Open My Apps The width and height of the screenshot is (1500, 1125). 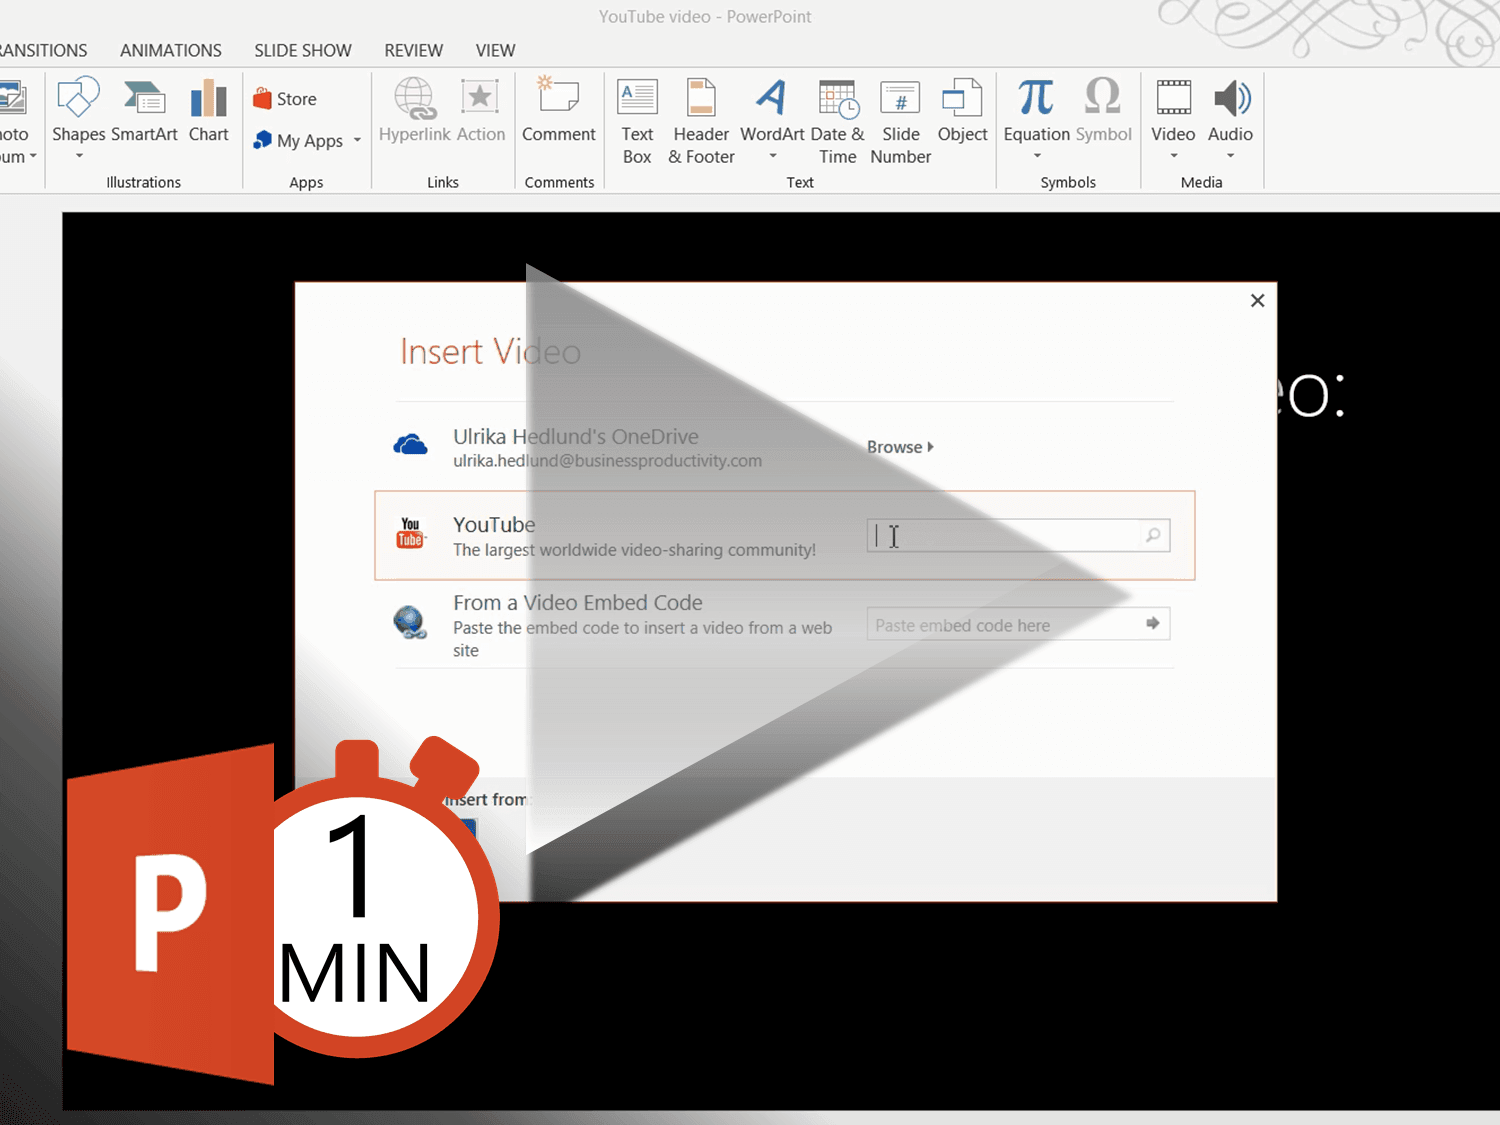pos(298,141)
